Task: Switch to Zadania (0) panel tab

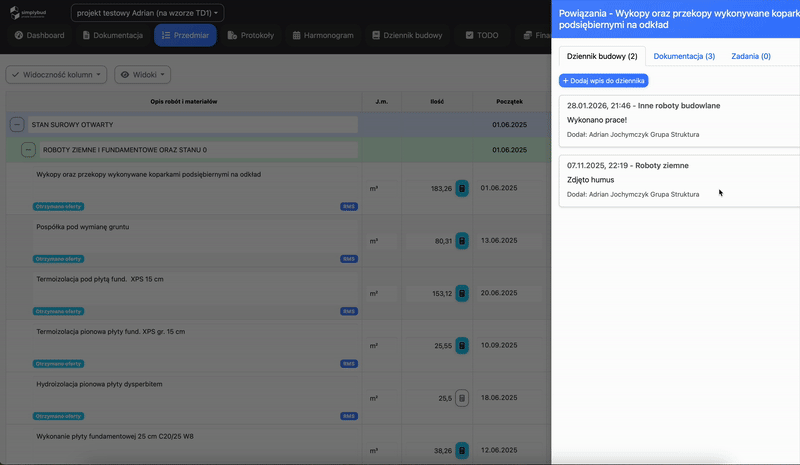Action: [x=751, y=56]
